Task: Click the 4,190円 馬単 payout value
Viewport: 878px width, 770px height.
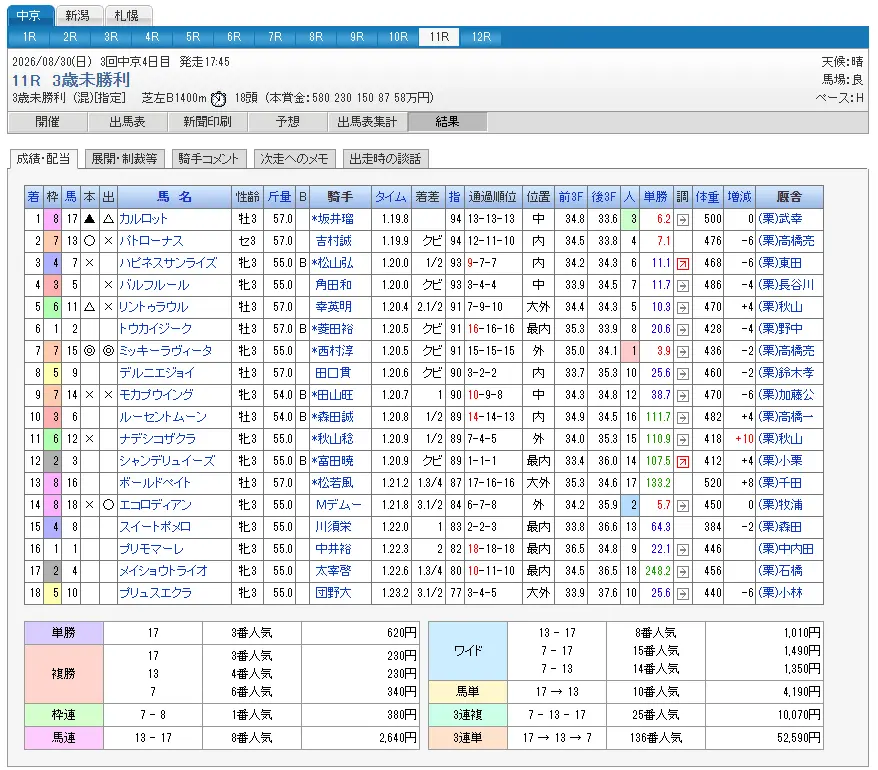Action: (x=802, y=693)
